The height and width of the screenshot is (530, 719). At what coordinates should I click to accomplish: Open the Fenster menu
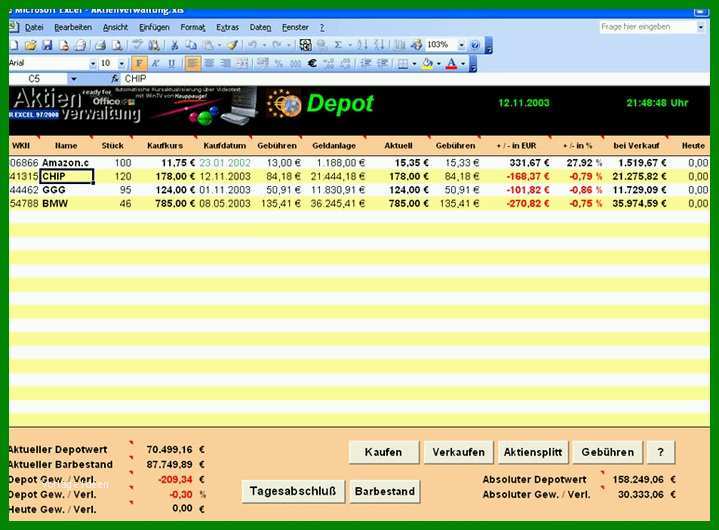pos(295,28)
